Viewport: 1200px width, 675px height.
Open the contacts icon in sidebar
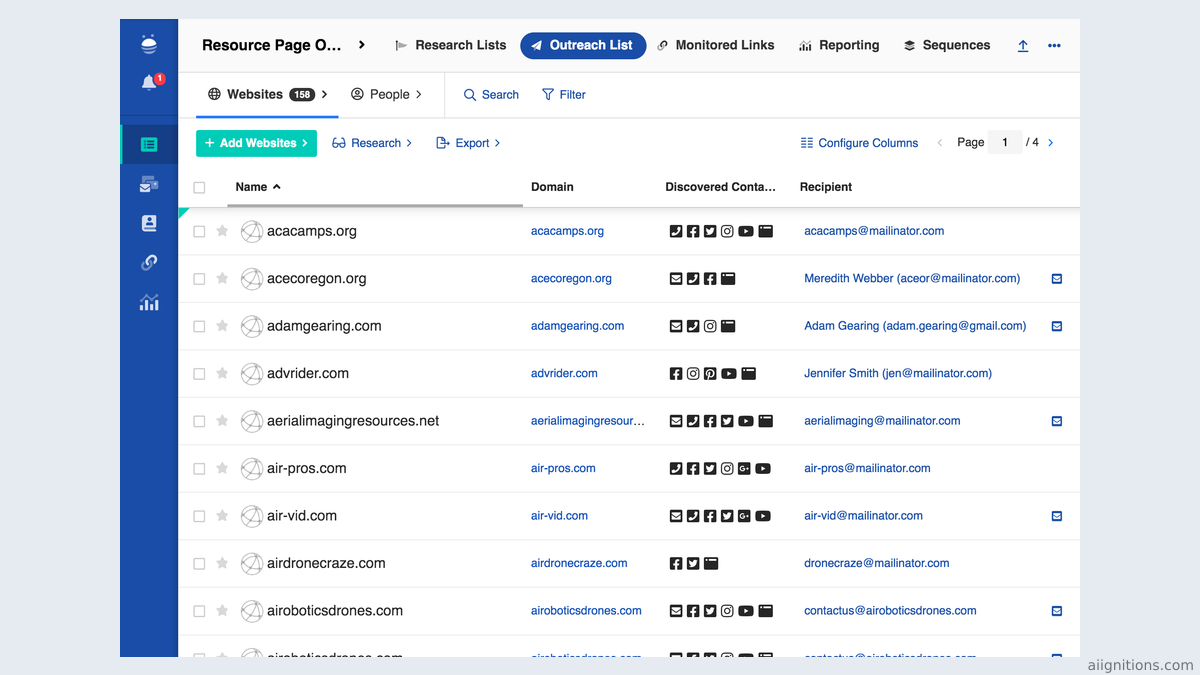pos(149,223)
